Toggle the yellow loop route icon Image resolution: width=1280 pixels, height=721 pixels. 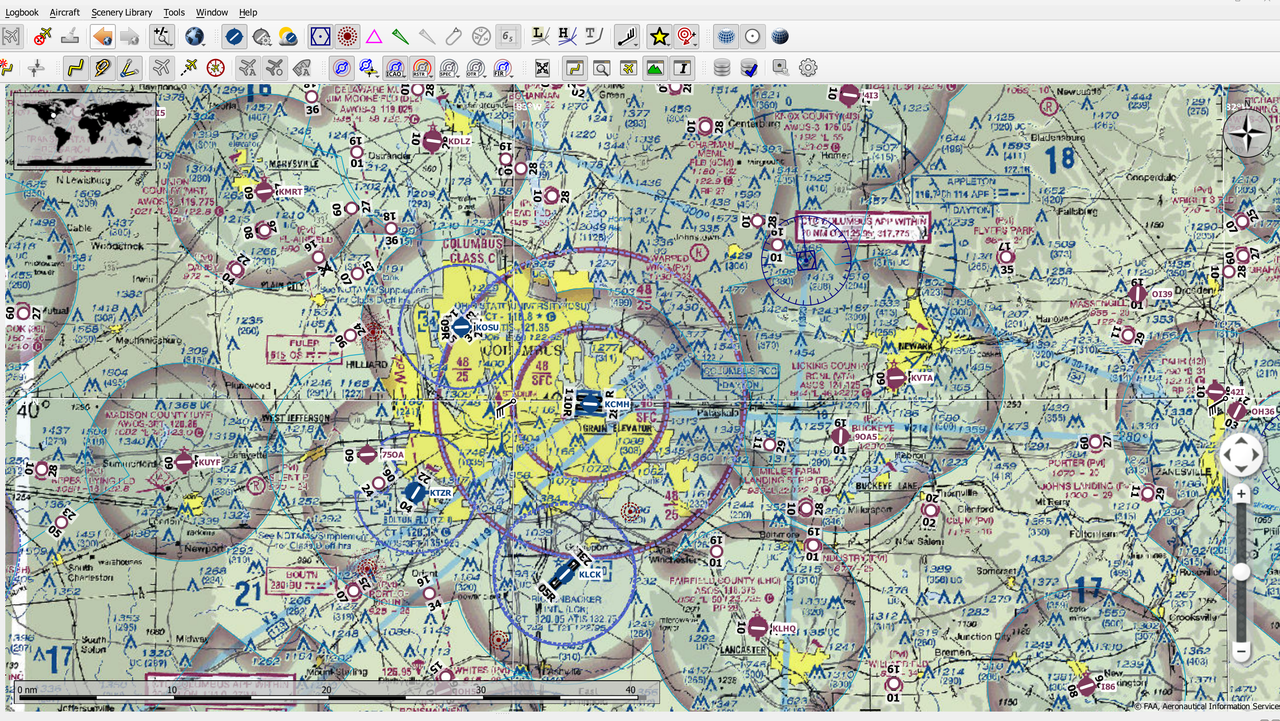[101, 68]
